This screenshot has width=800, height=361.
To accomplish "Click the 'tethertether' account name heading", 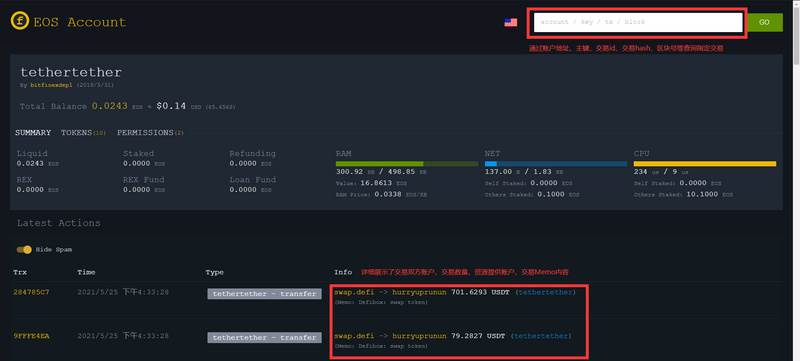I will [71, 72].
